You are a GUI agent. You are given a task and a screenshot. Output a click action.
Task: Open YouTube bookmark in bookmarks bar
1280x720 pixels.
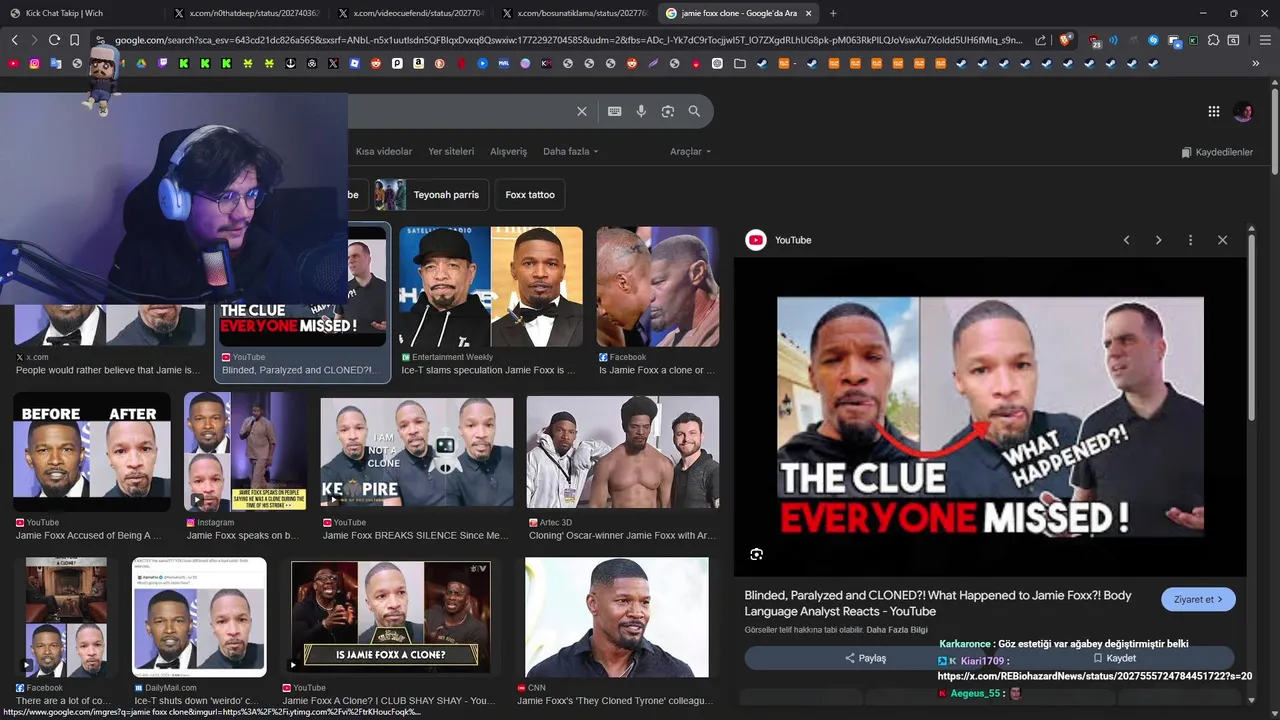(x=12, y=63)
